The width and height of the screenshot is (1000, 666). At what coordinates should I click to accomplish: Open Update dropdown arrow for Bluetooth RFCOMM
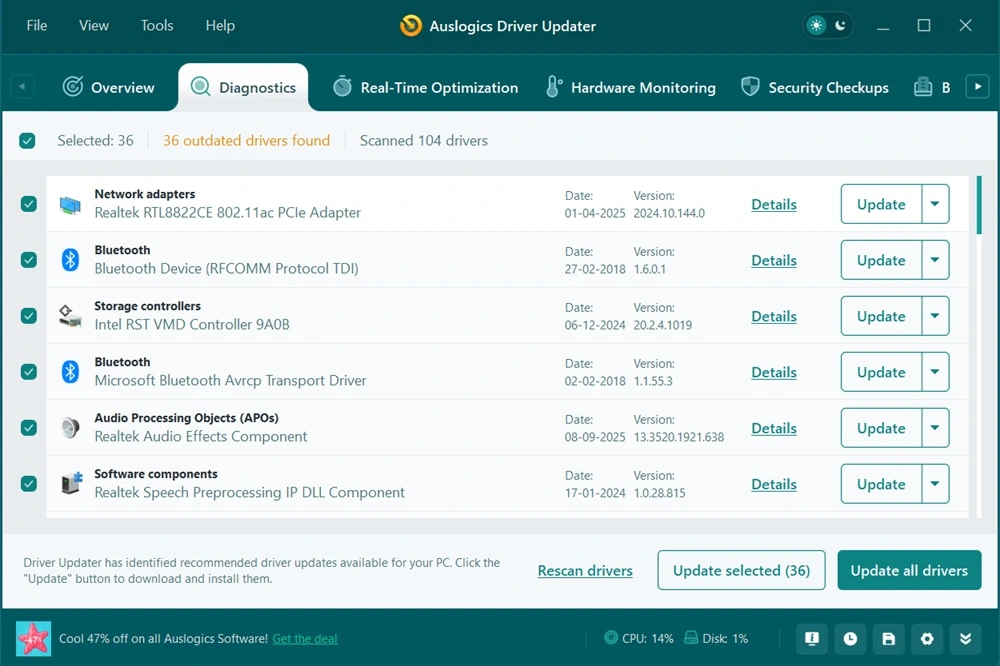coord(935,260)
